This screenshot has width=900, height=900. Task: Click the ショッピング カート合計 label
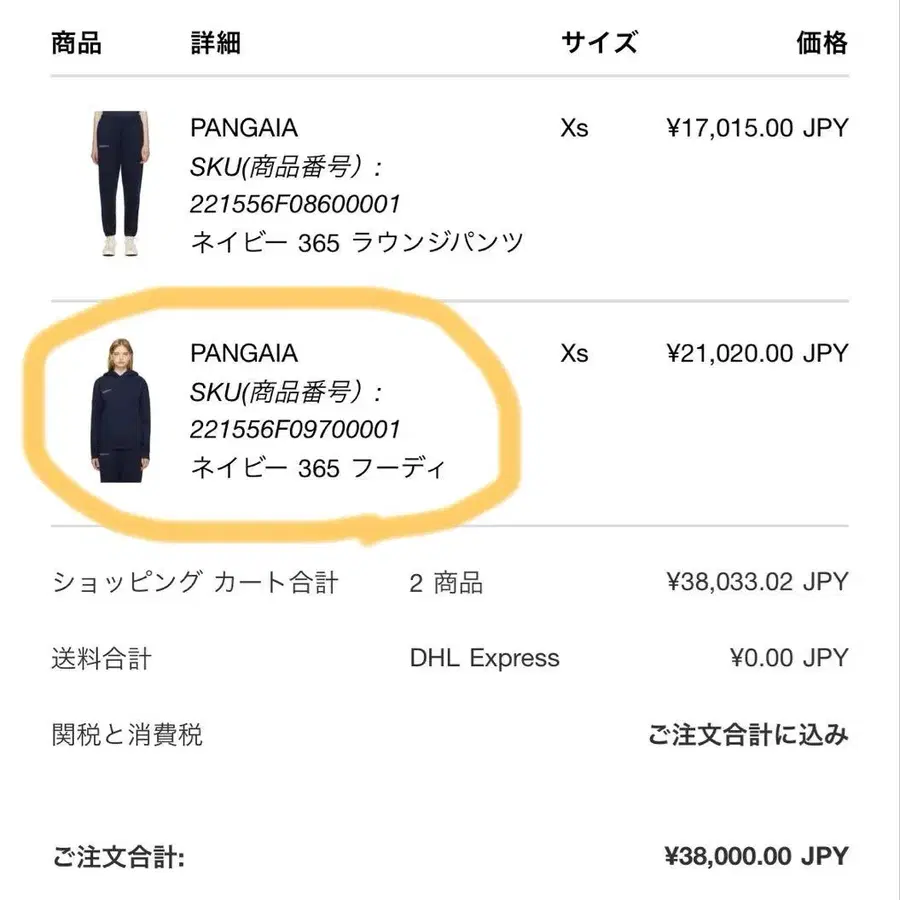[x=195, y=582]
